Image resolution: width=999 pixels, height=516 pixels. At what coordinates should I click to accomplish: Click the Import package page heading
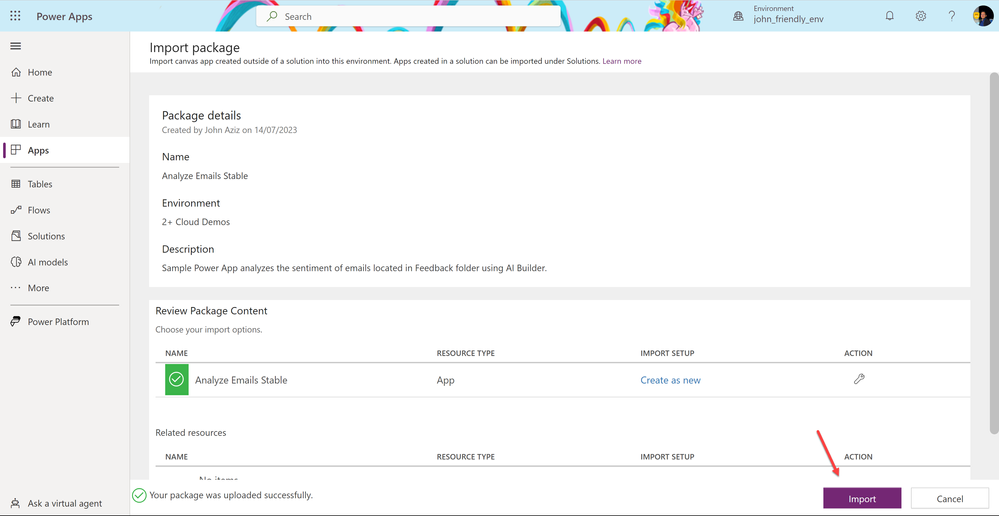[x=194, y=47]
